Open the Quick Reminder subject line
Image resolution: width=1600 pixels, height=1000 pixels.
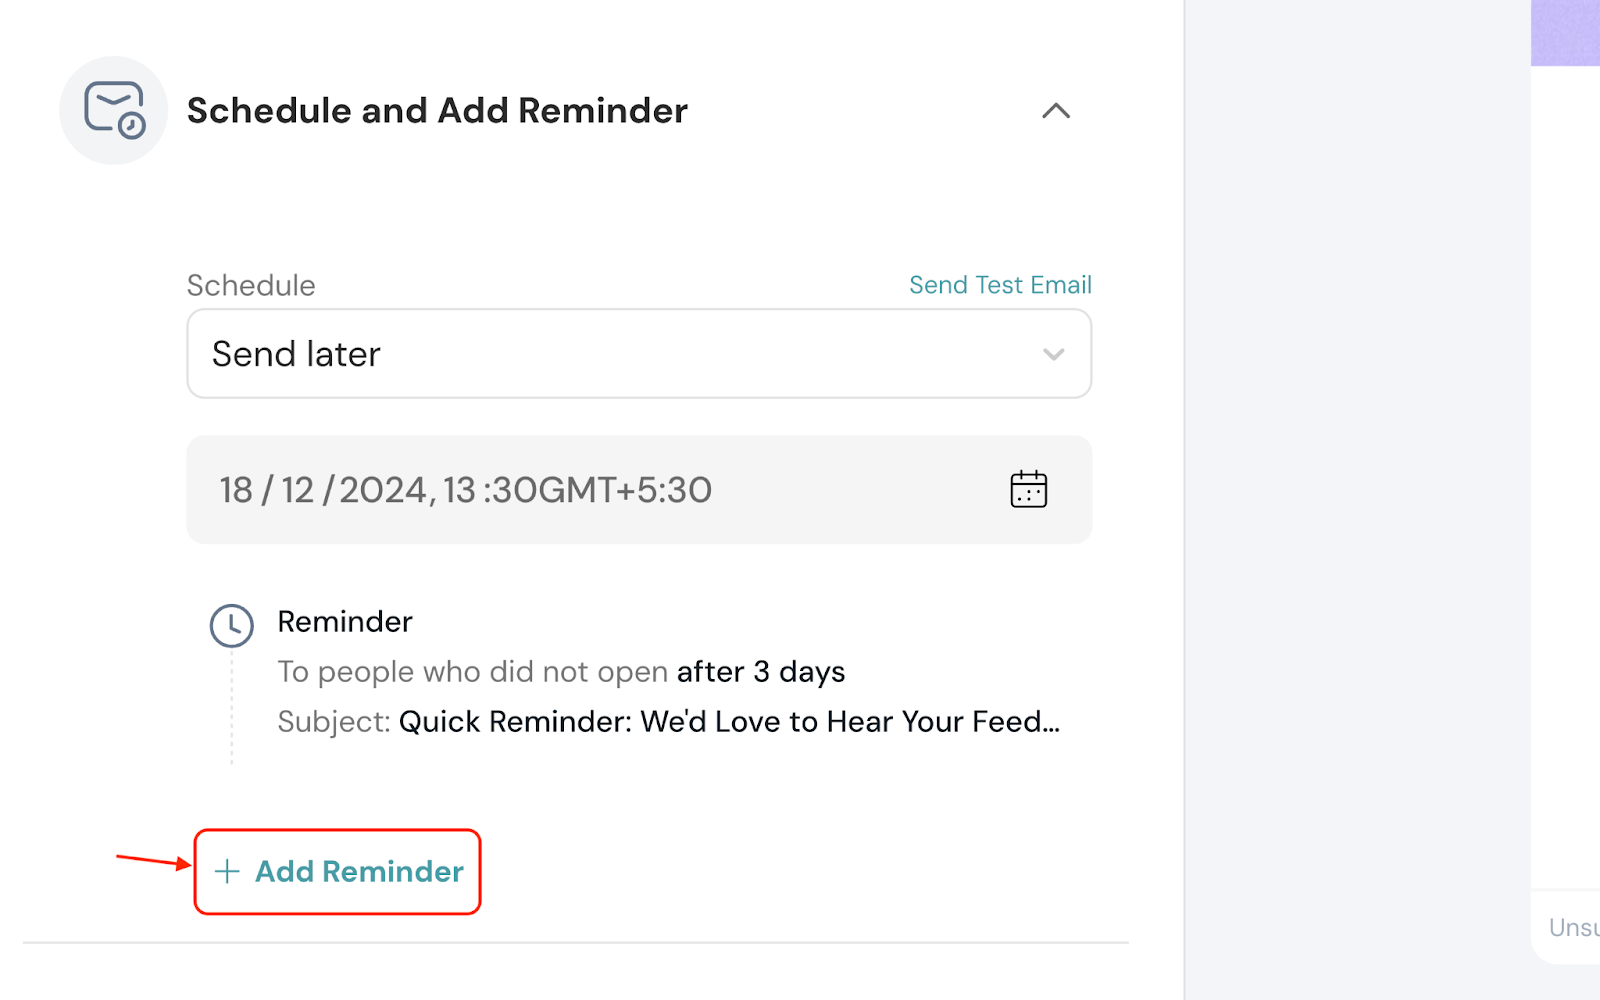coord(728,722)
